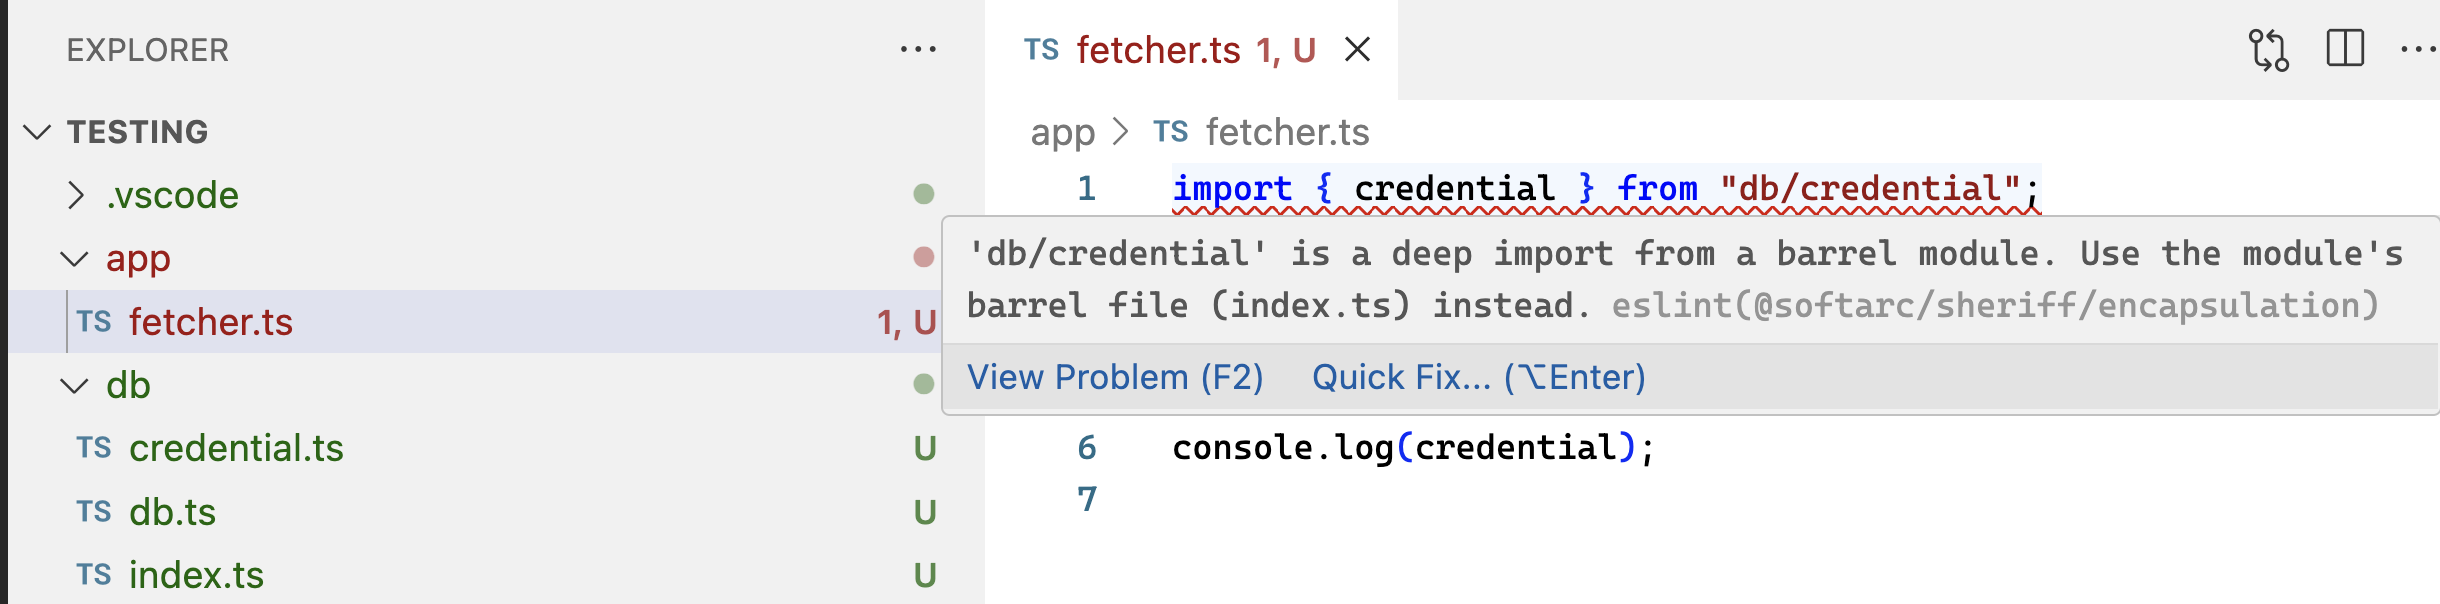Image resolution: width=2440 pixels, height=604 pixels.
Task: Place cursor on line 6 console.log statement
Action: pos(1413,447)
